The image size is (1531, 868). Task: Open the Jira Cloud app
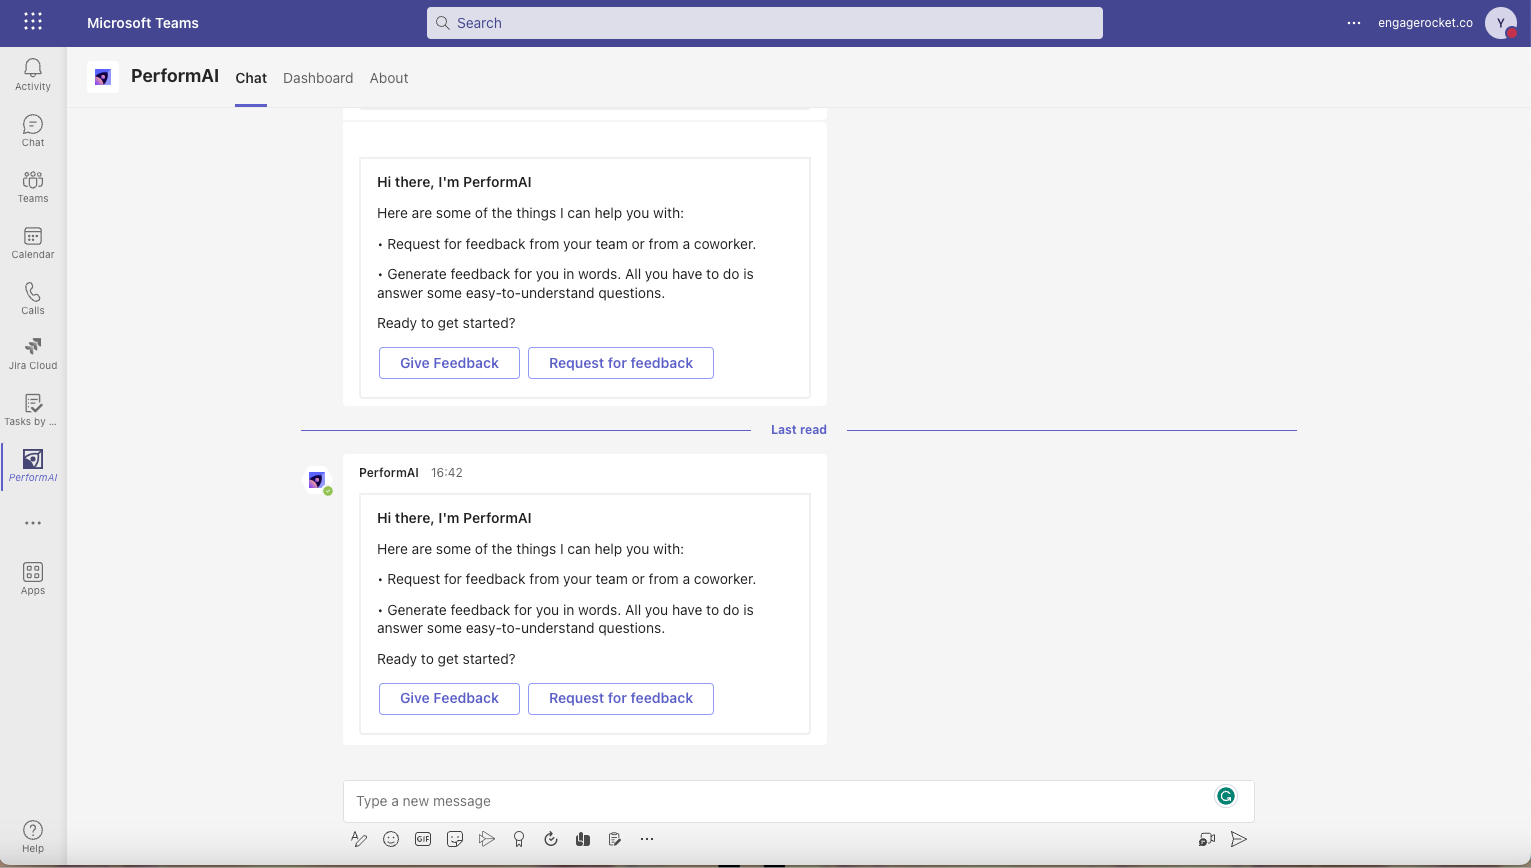(x=33, y=353)
